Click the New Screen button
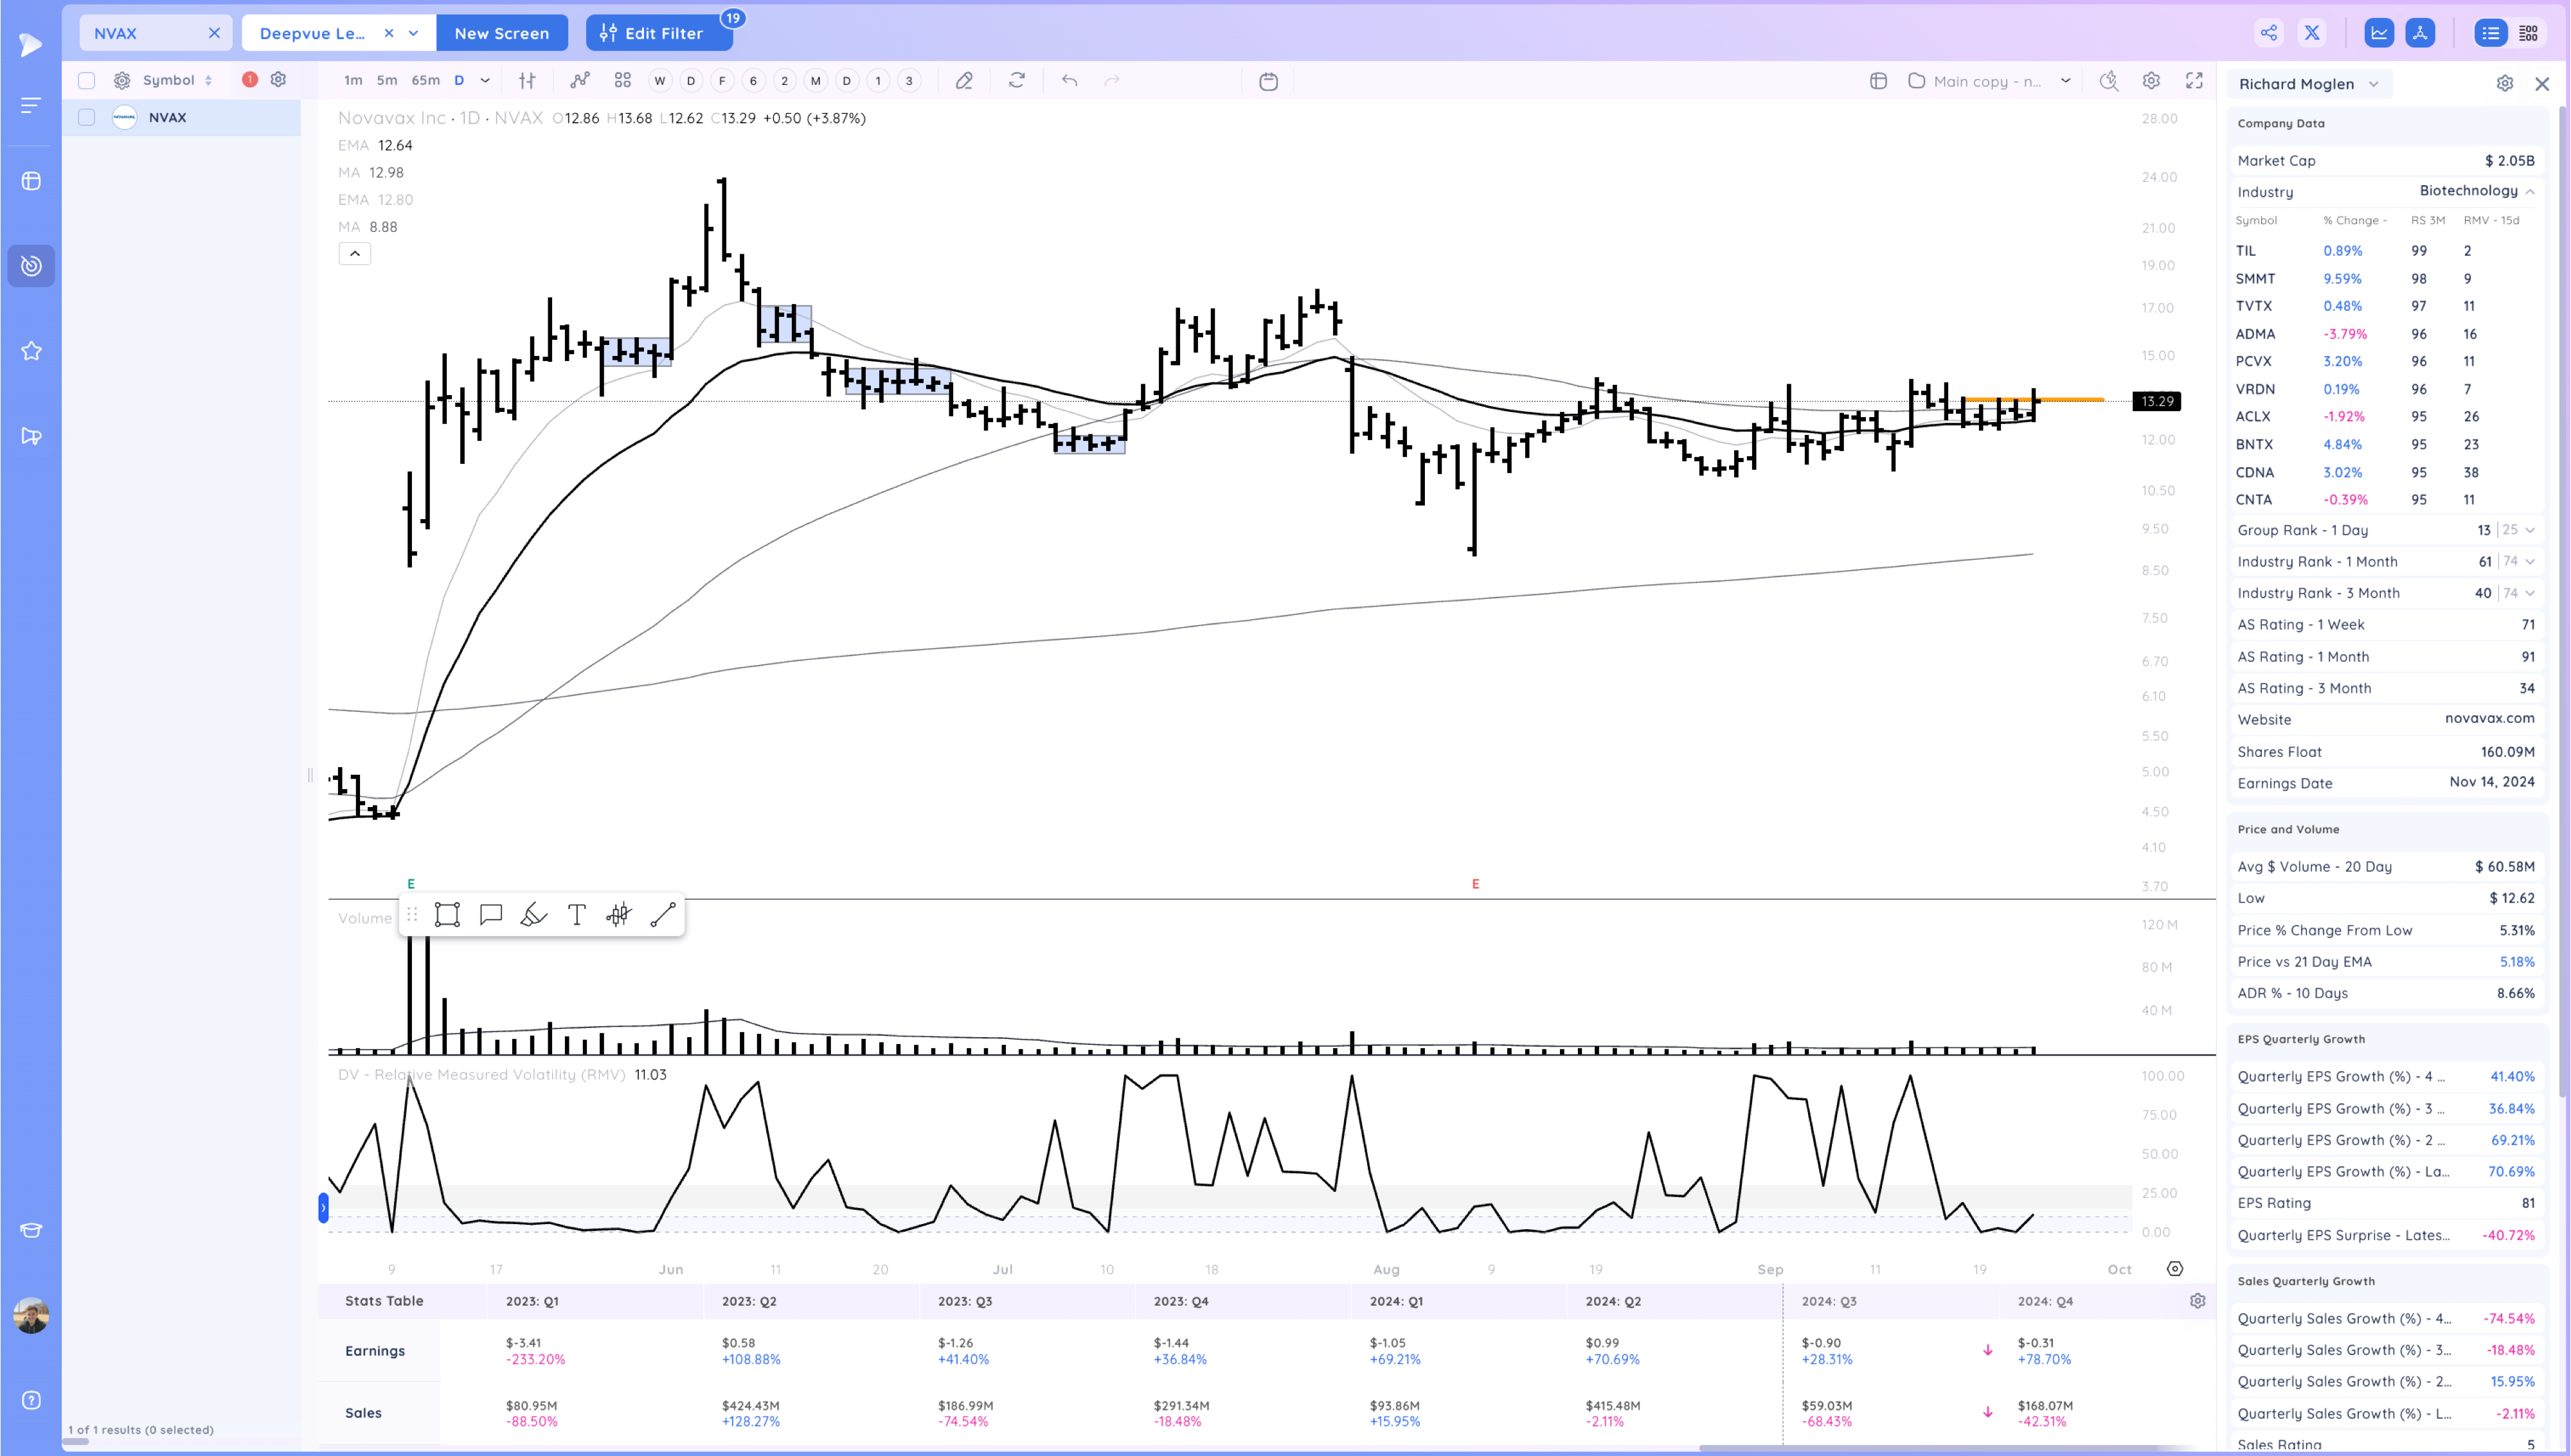2571x1456 pixels. (x=502, y=32)
